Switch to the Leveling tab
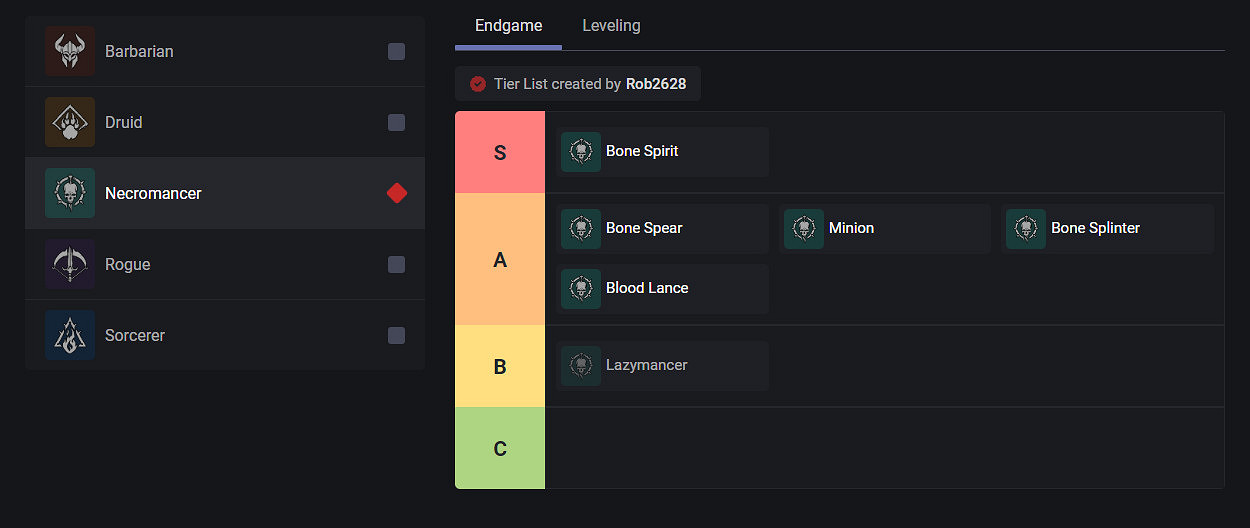Screen dimensions: 1250x528 click(x=611, y=26)
